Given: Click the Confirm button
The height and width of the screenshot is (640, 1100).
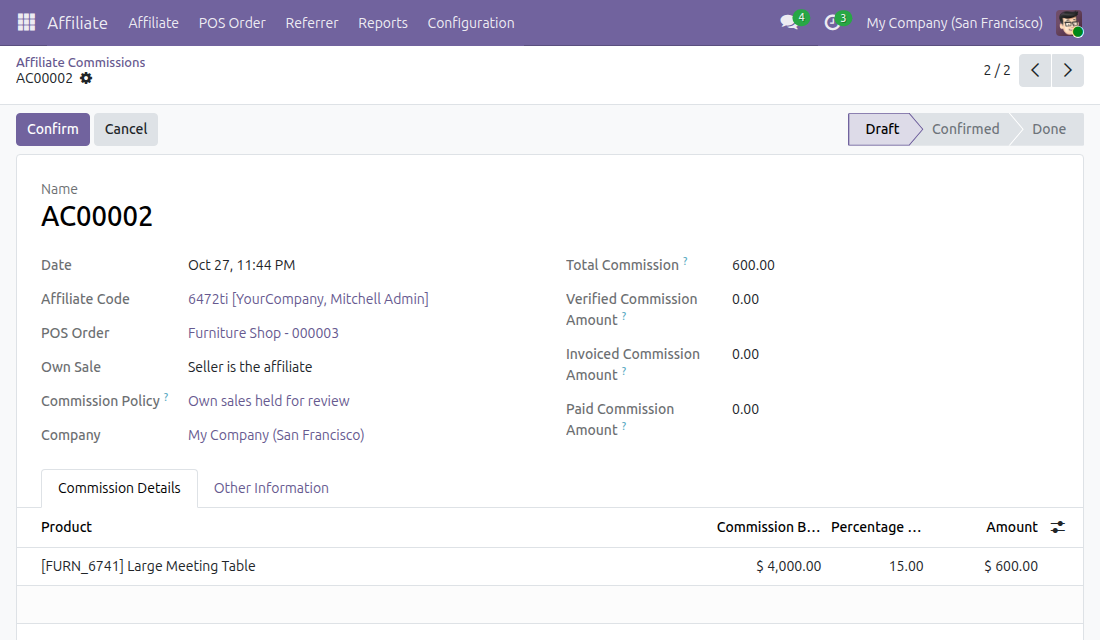Looking at the screenshot, I should tap(53, 129).
